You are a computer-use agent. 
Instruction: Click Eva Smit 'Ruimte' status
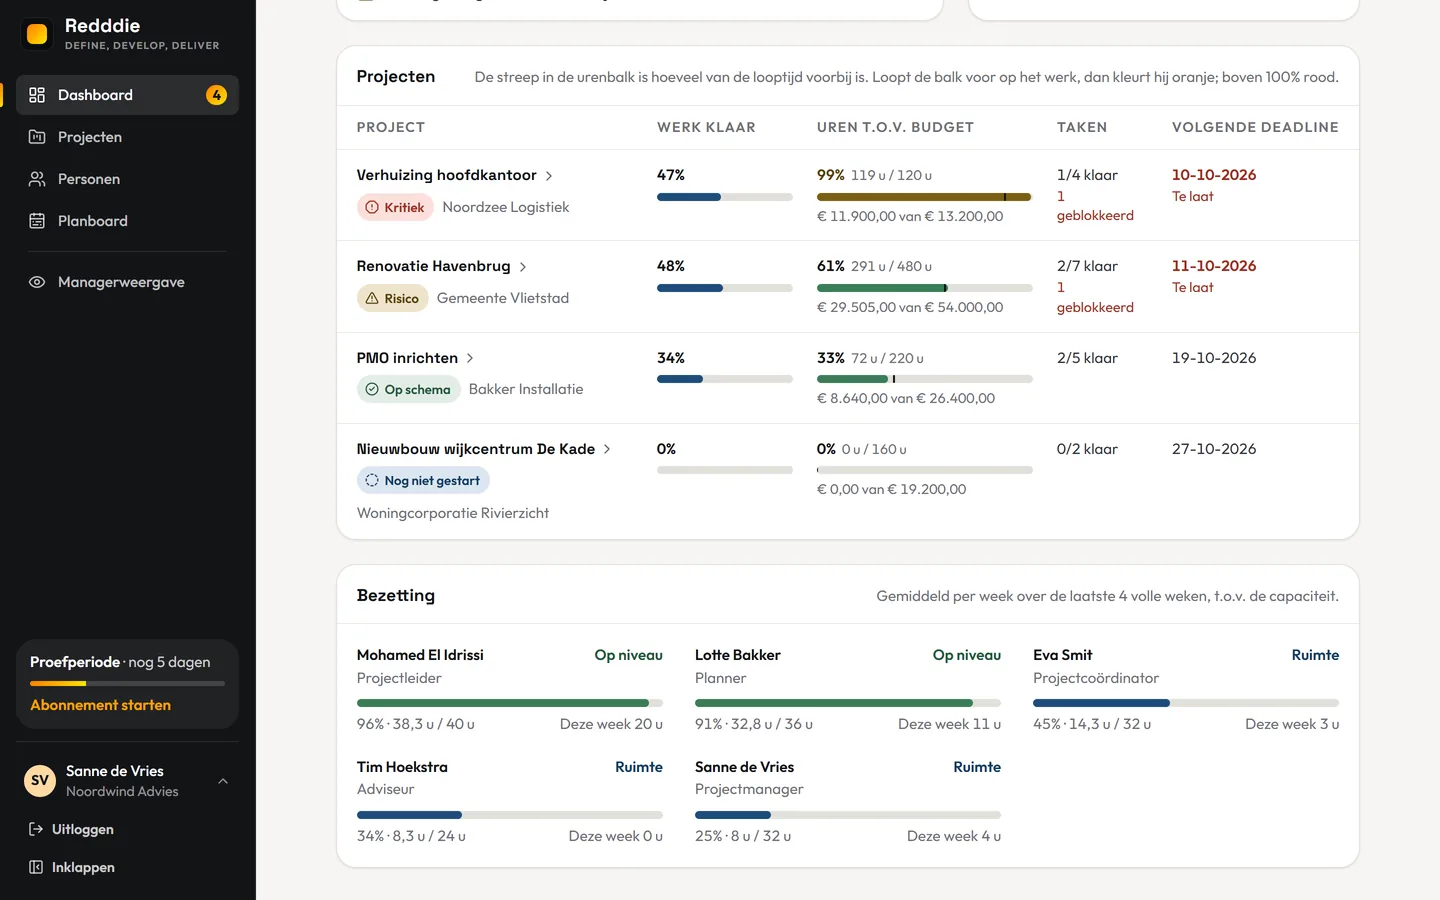click(1315, 655)
